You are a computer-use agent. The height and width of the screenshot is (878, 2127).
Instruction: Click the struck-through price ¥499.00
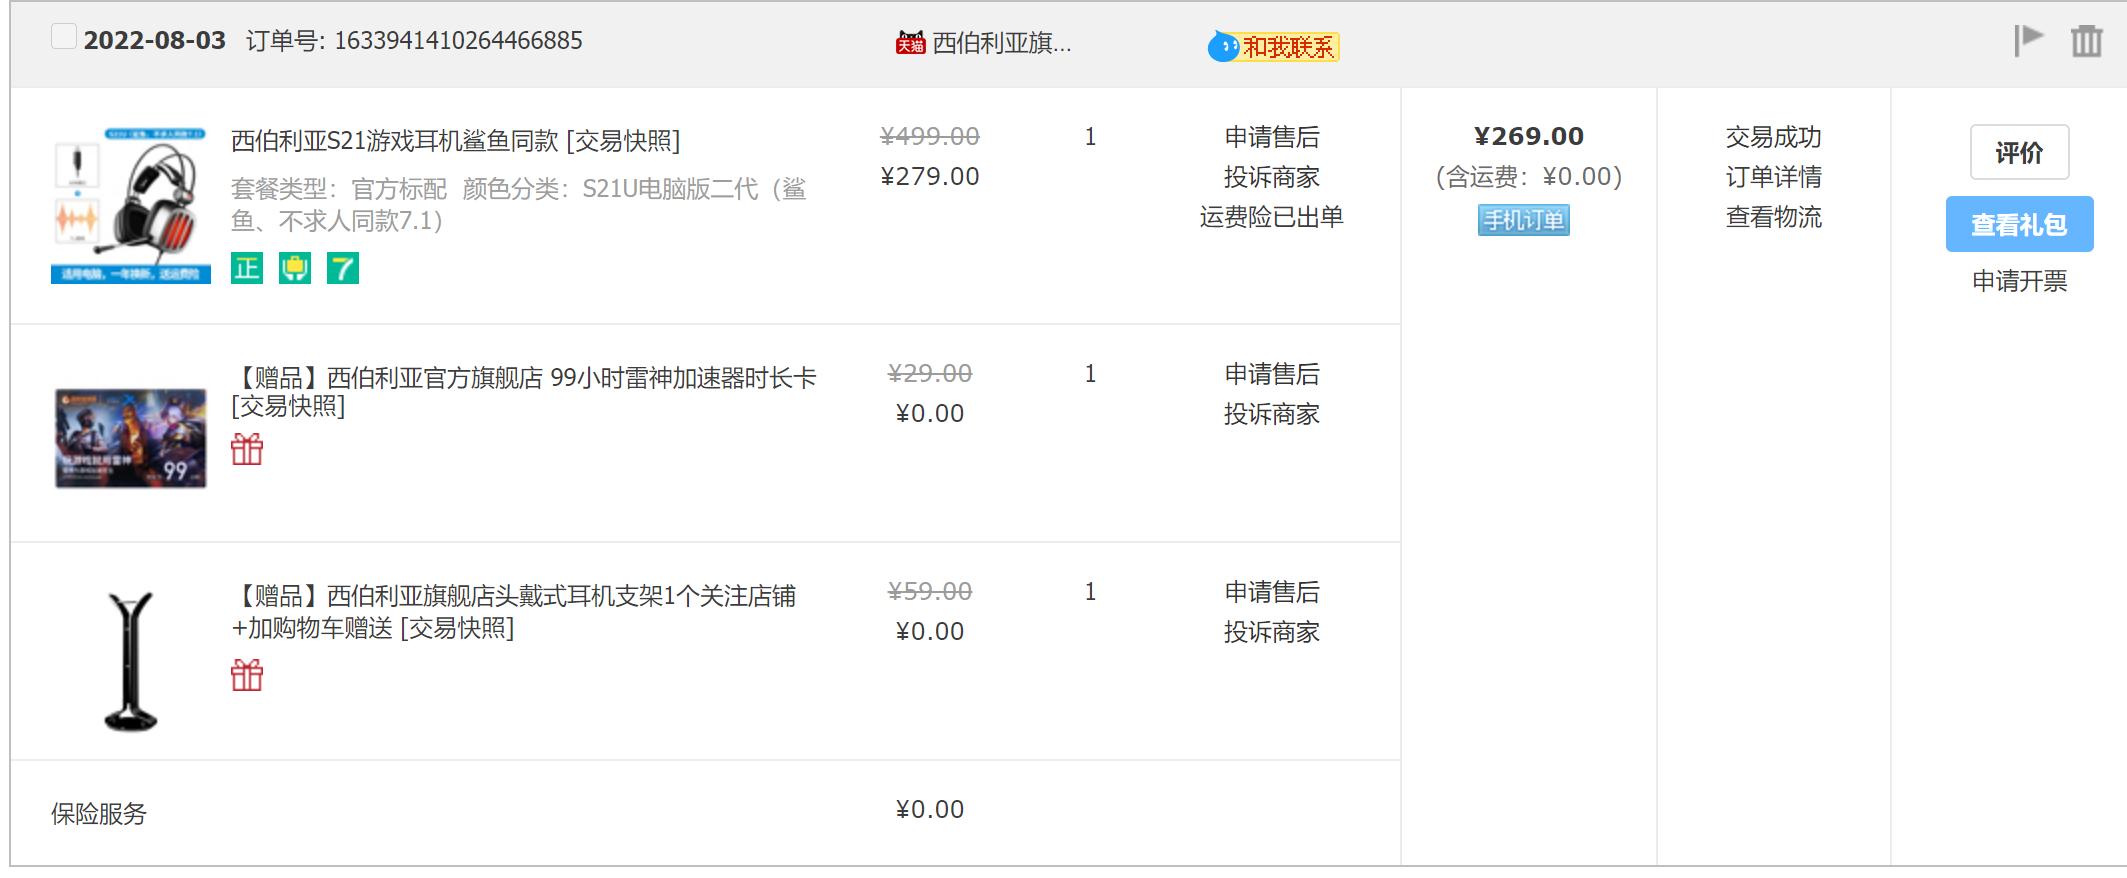[x=930, y=136]
